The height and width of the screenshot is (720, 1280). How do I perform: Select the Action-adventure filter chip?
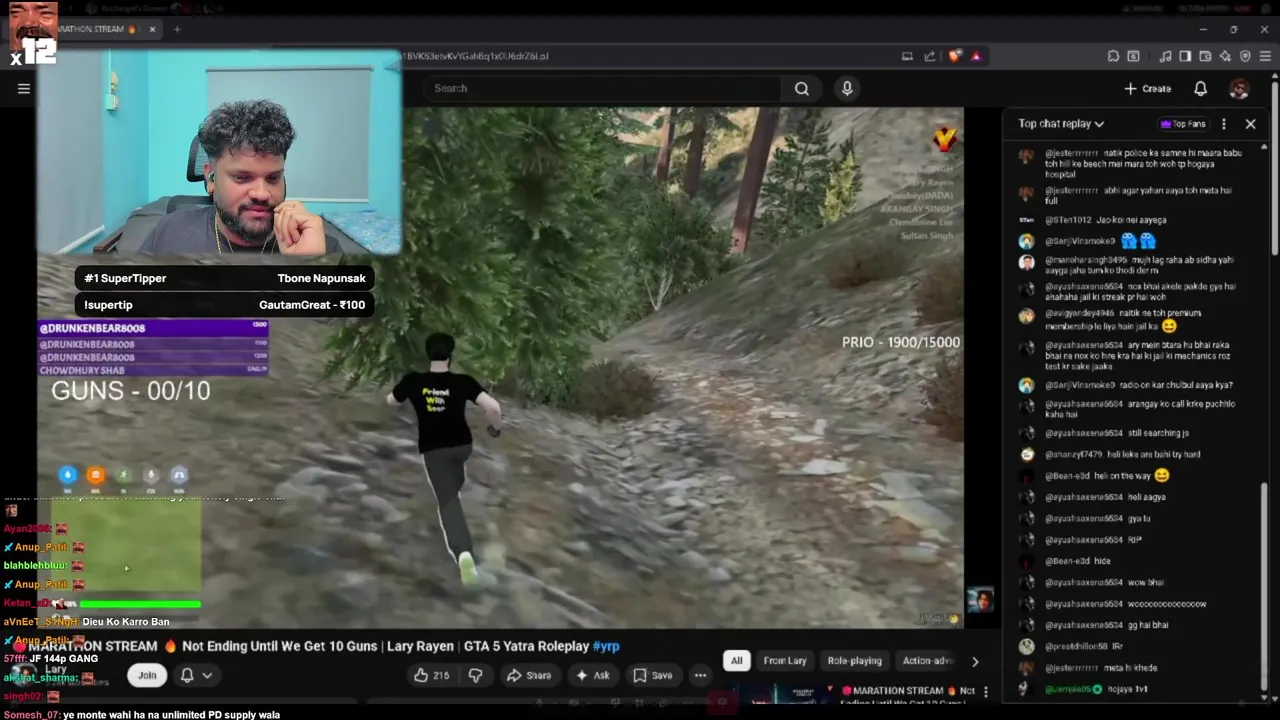click(928, 661)
